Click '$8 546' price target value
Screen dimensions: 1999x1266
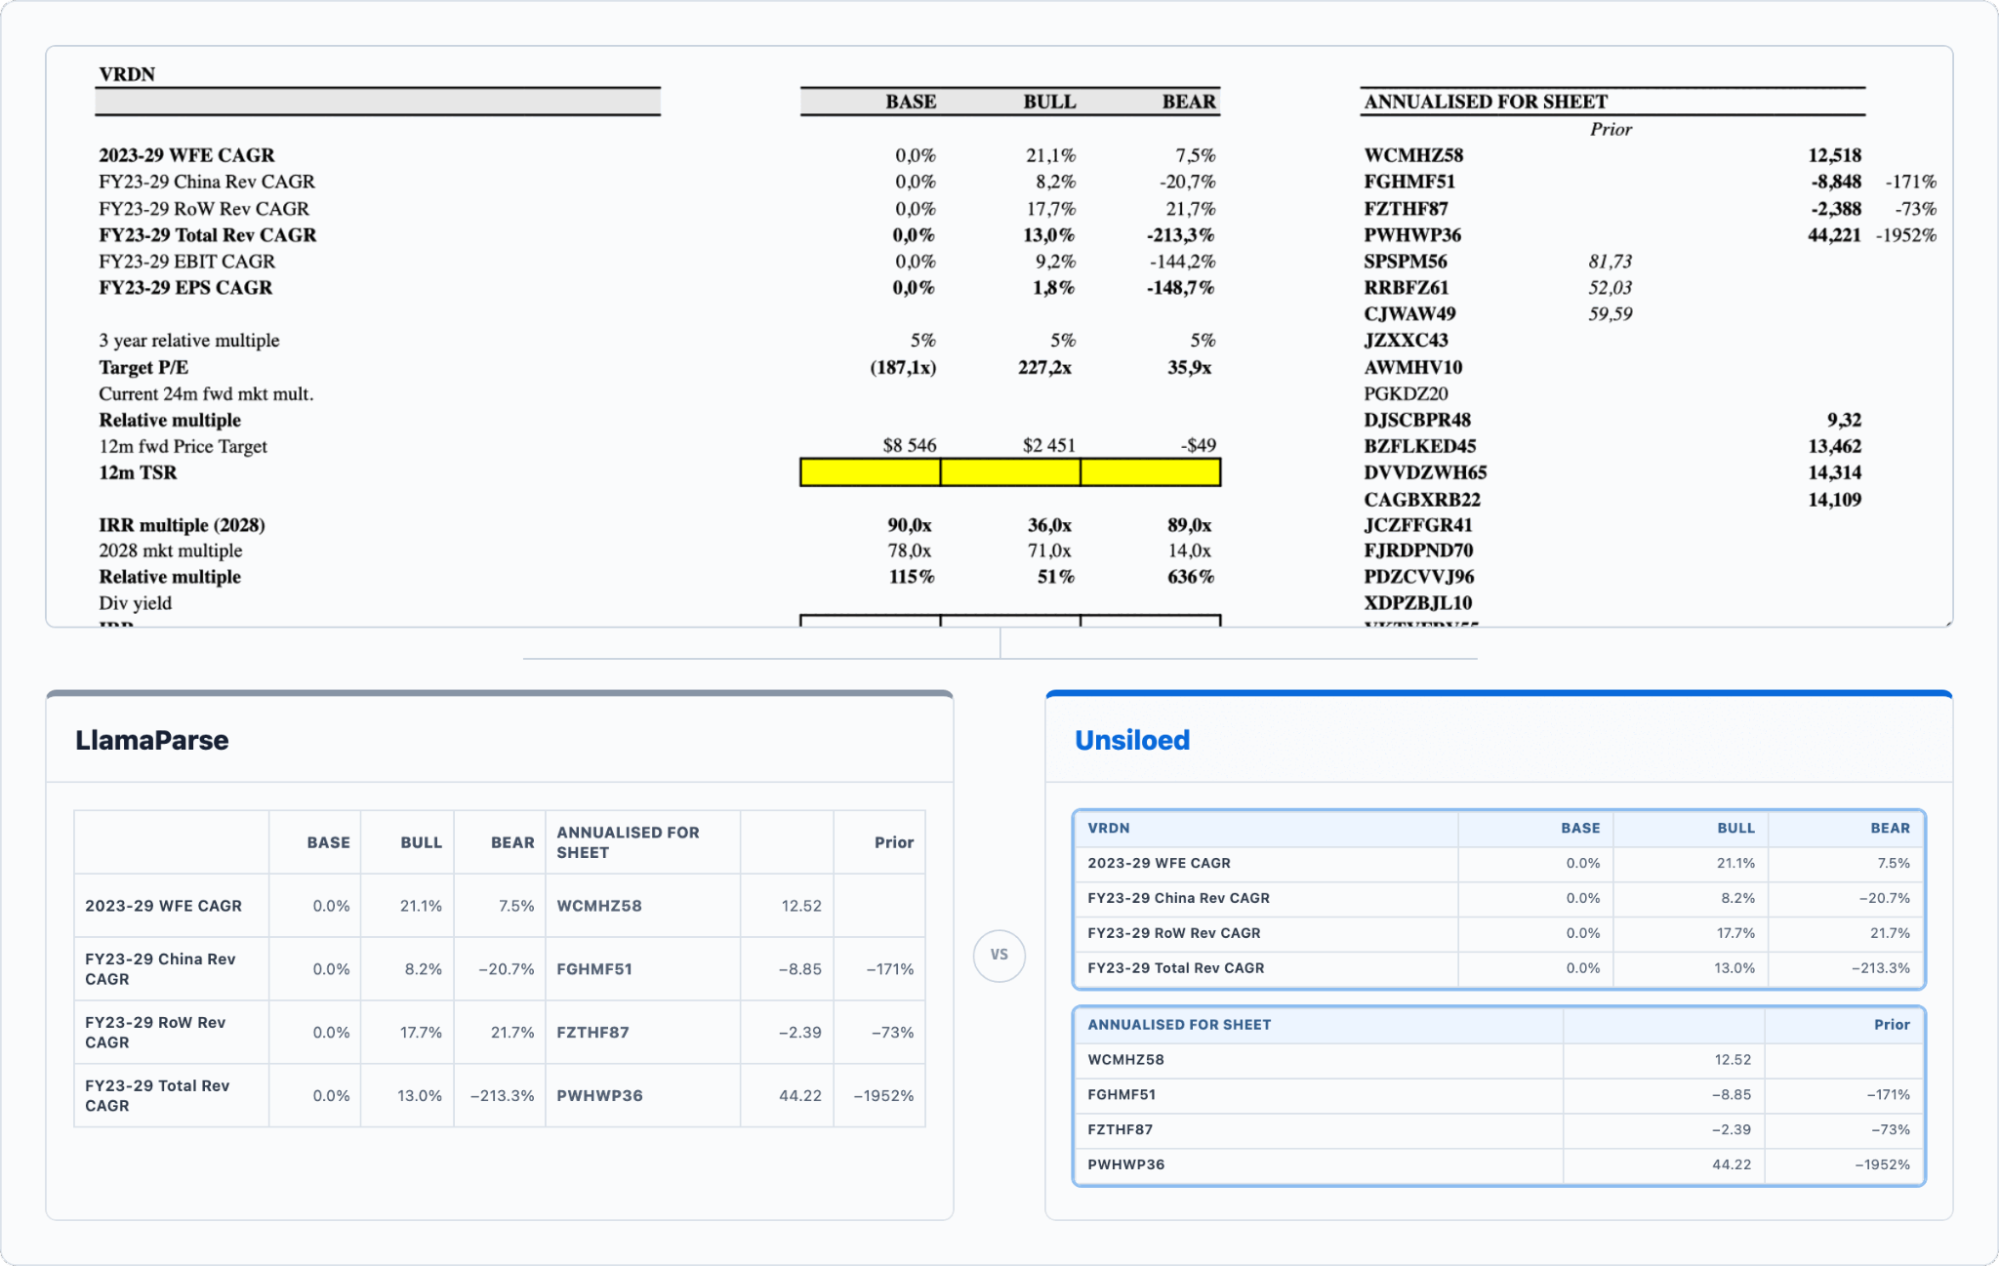pos(909,445)
